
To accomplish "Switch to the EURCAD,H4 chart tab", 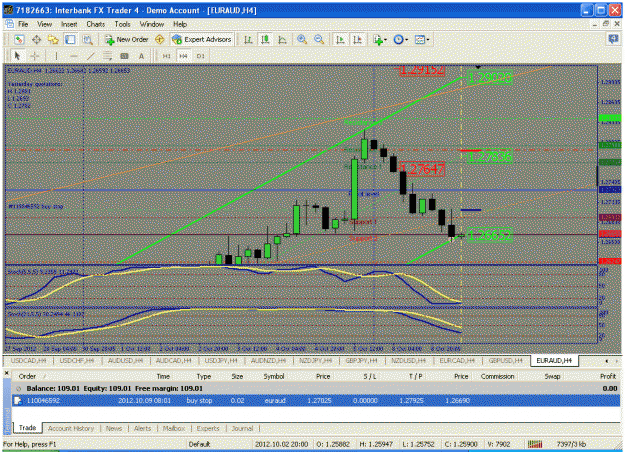I will click(457, 360).
